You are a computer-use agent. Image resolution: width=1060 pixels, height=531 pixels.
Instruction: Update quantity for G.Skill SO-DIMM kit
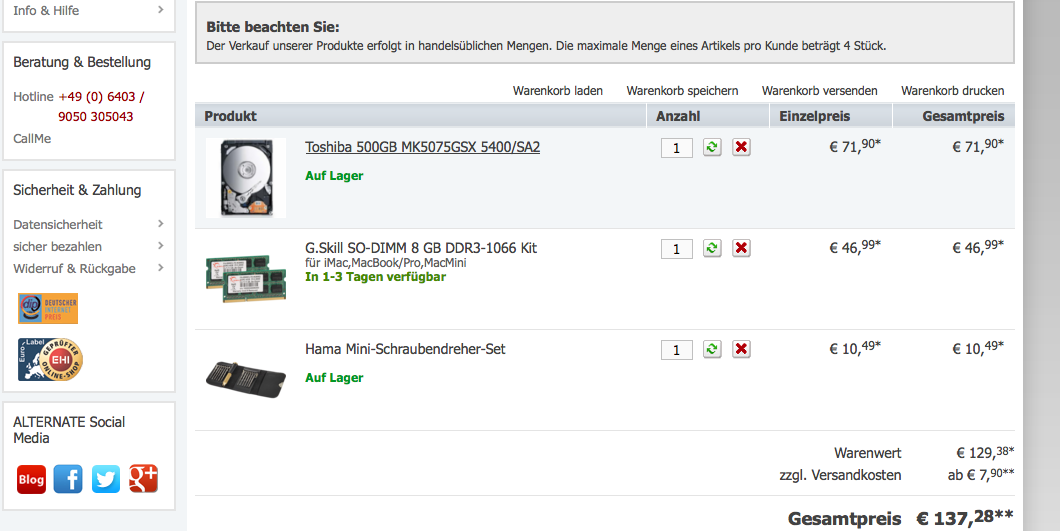pyautogui.click(x=712, y=248)
